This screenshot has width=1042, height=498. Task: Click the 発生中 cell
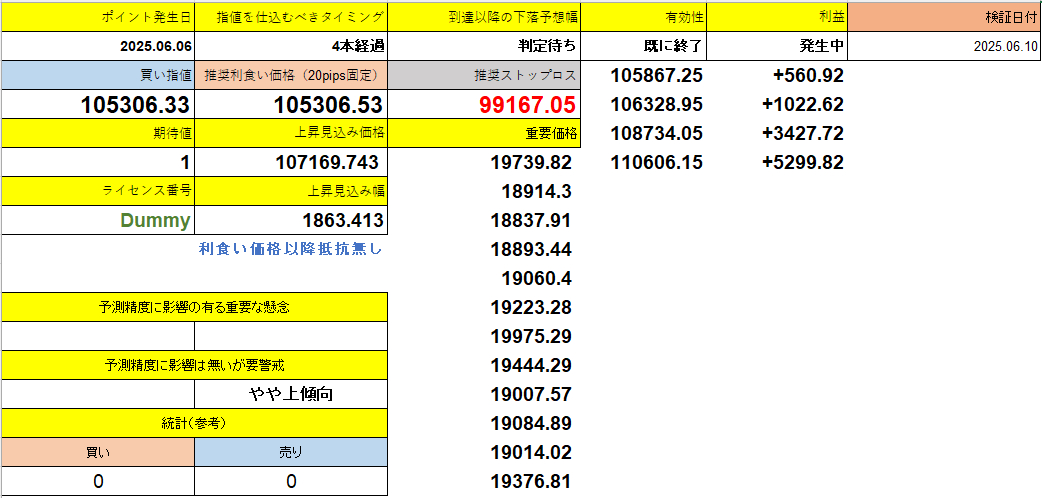[x=778, y=47]
